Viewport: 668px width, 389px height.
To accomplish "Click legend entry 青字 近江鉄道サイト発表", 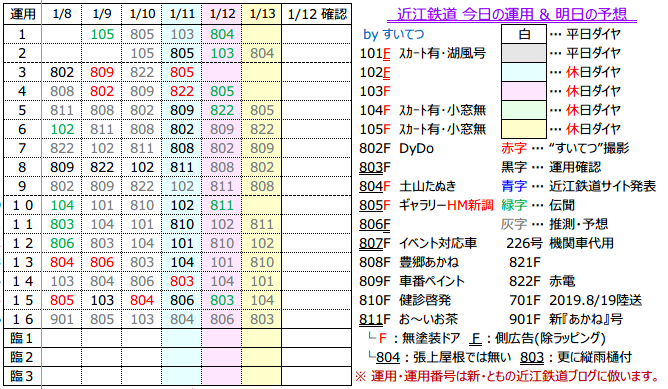I will [579, 186].
